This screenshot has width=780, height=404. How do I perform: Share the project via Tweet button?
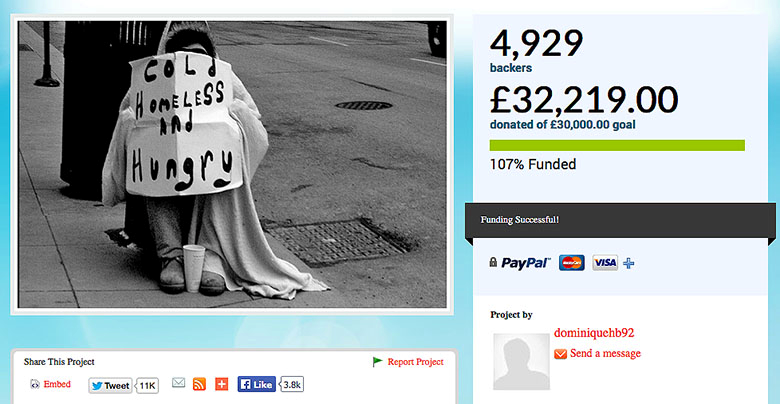(110, 386)
